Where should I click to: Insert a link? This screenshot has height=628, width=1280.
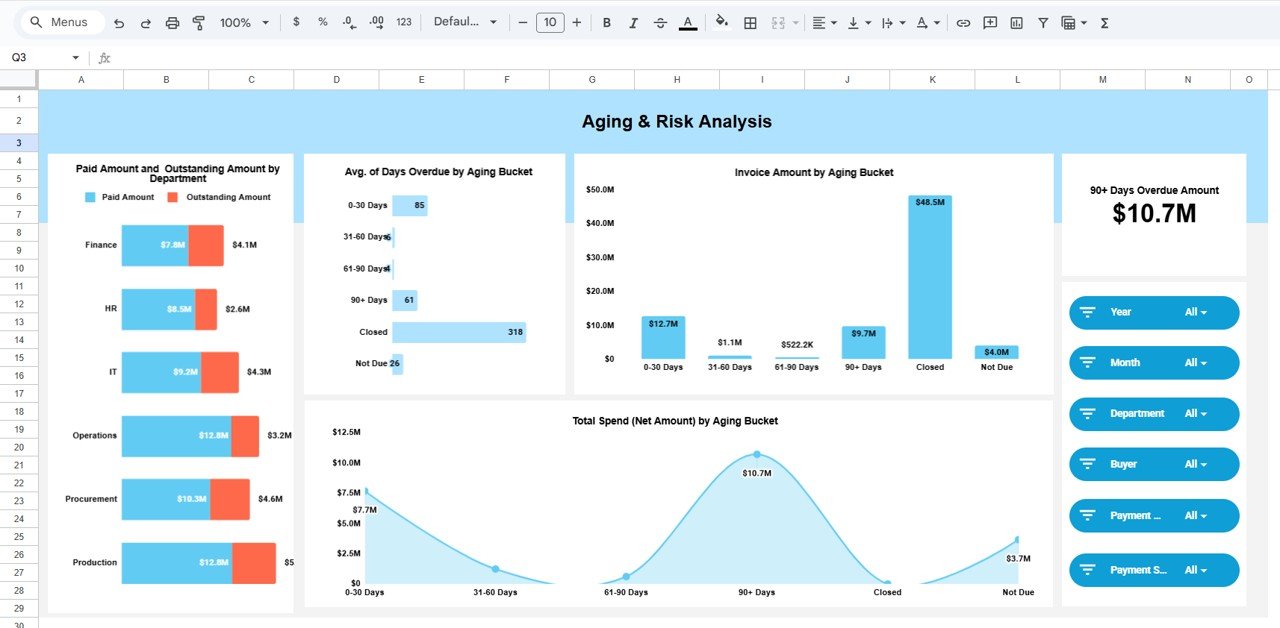point(963,21)
